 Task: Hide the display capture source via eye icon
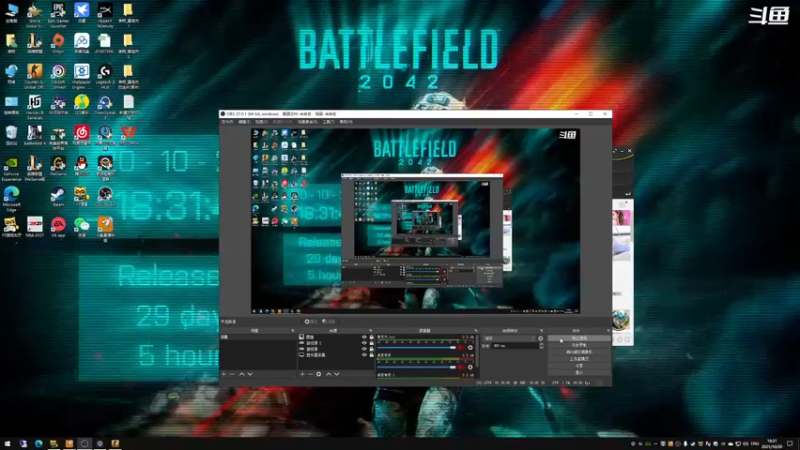pyautogui.click(x=364, y=355)
